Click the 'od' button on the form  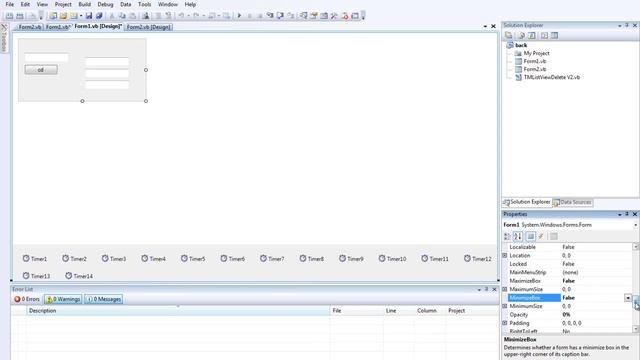(x=41, y=70)
